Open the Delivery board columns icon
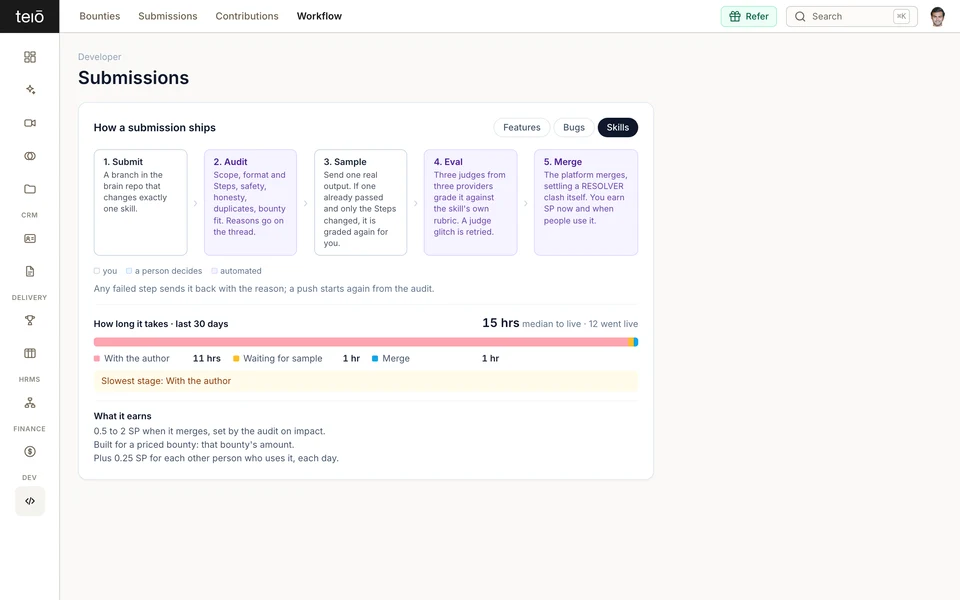The width and height of the screenshot is (960, 600). click(x=29, y=353)
